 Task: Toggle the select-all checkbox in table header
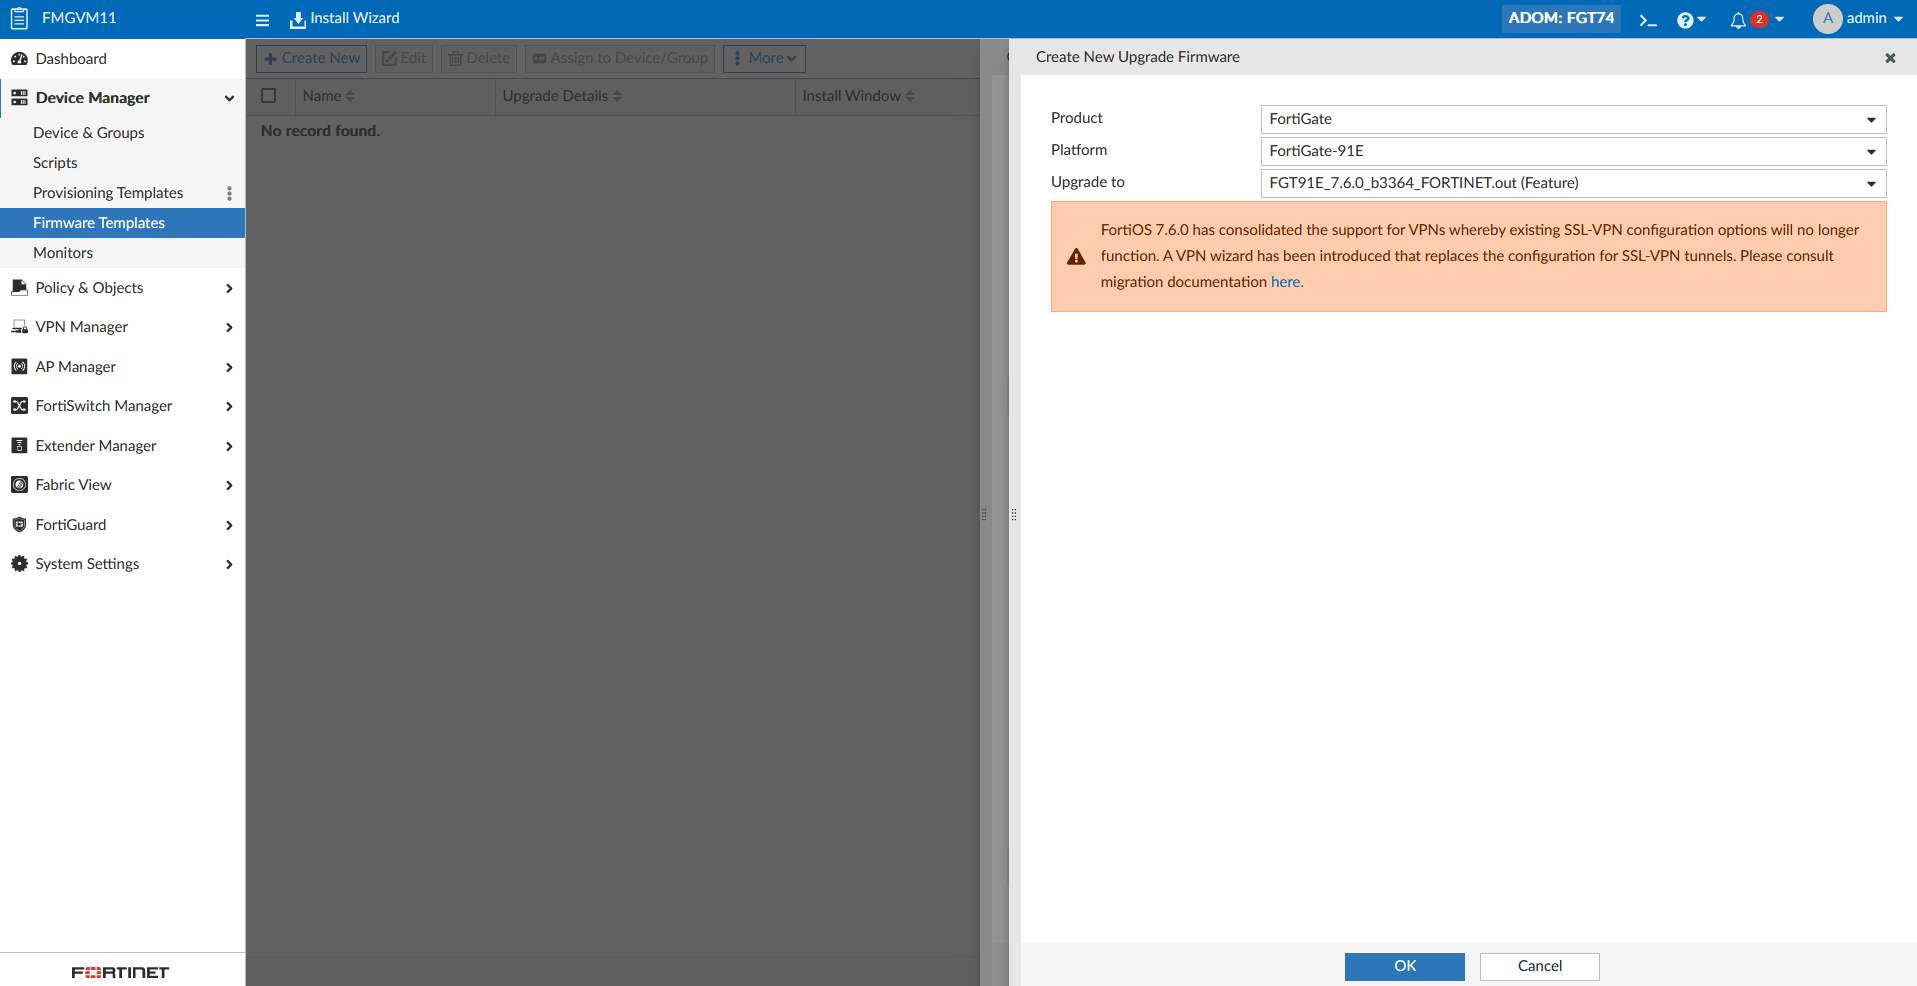[x=268, y=95]
